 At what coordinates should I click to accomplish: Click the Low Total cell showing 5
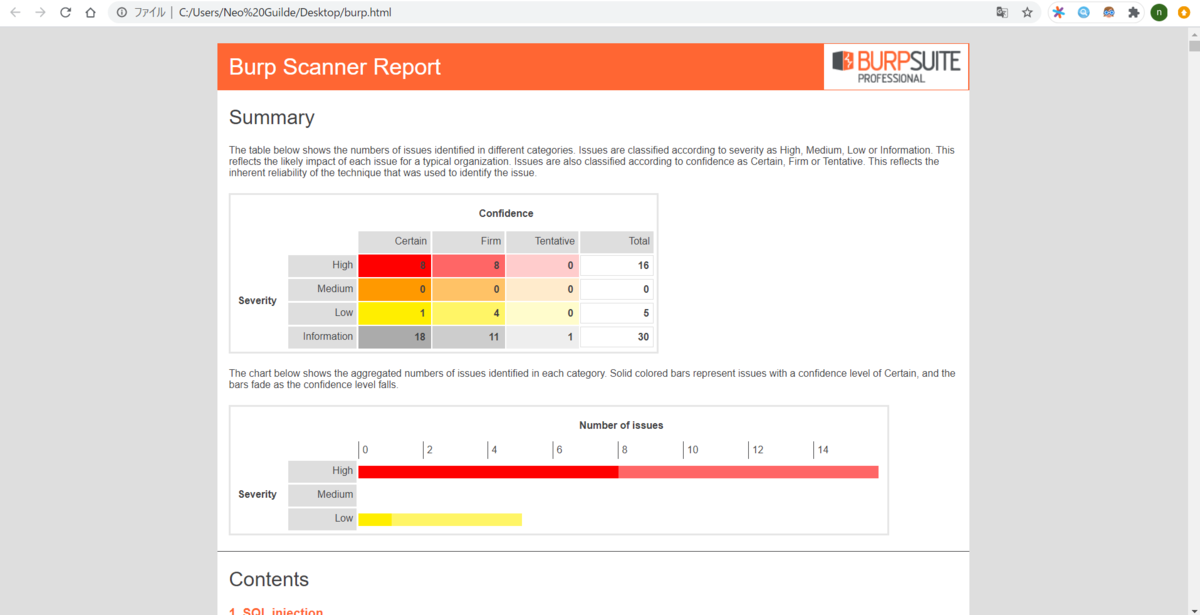click(x=617, y=313)
